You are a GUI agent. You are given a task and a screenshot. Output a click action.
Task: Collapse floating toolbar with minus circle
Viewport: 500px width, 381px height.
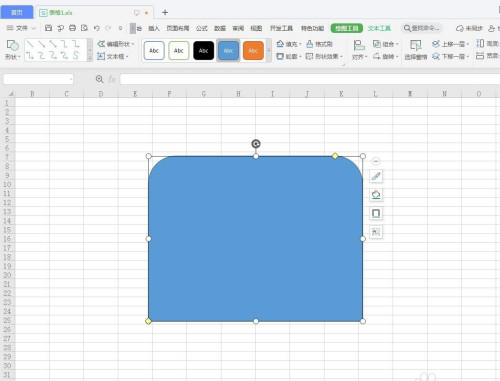coord(376,161)
